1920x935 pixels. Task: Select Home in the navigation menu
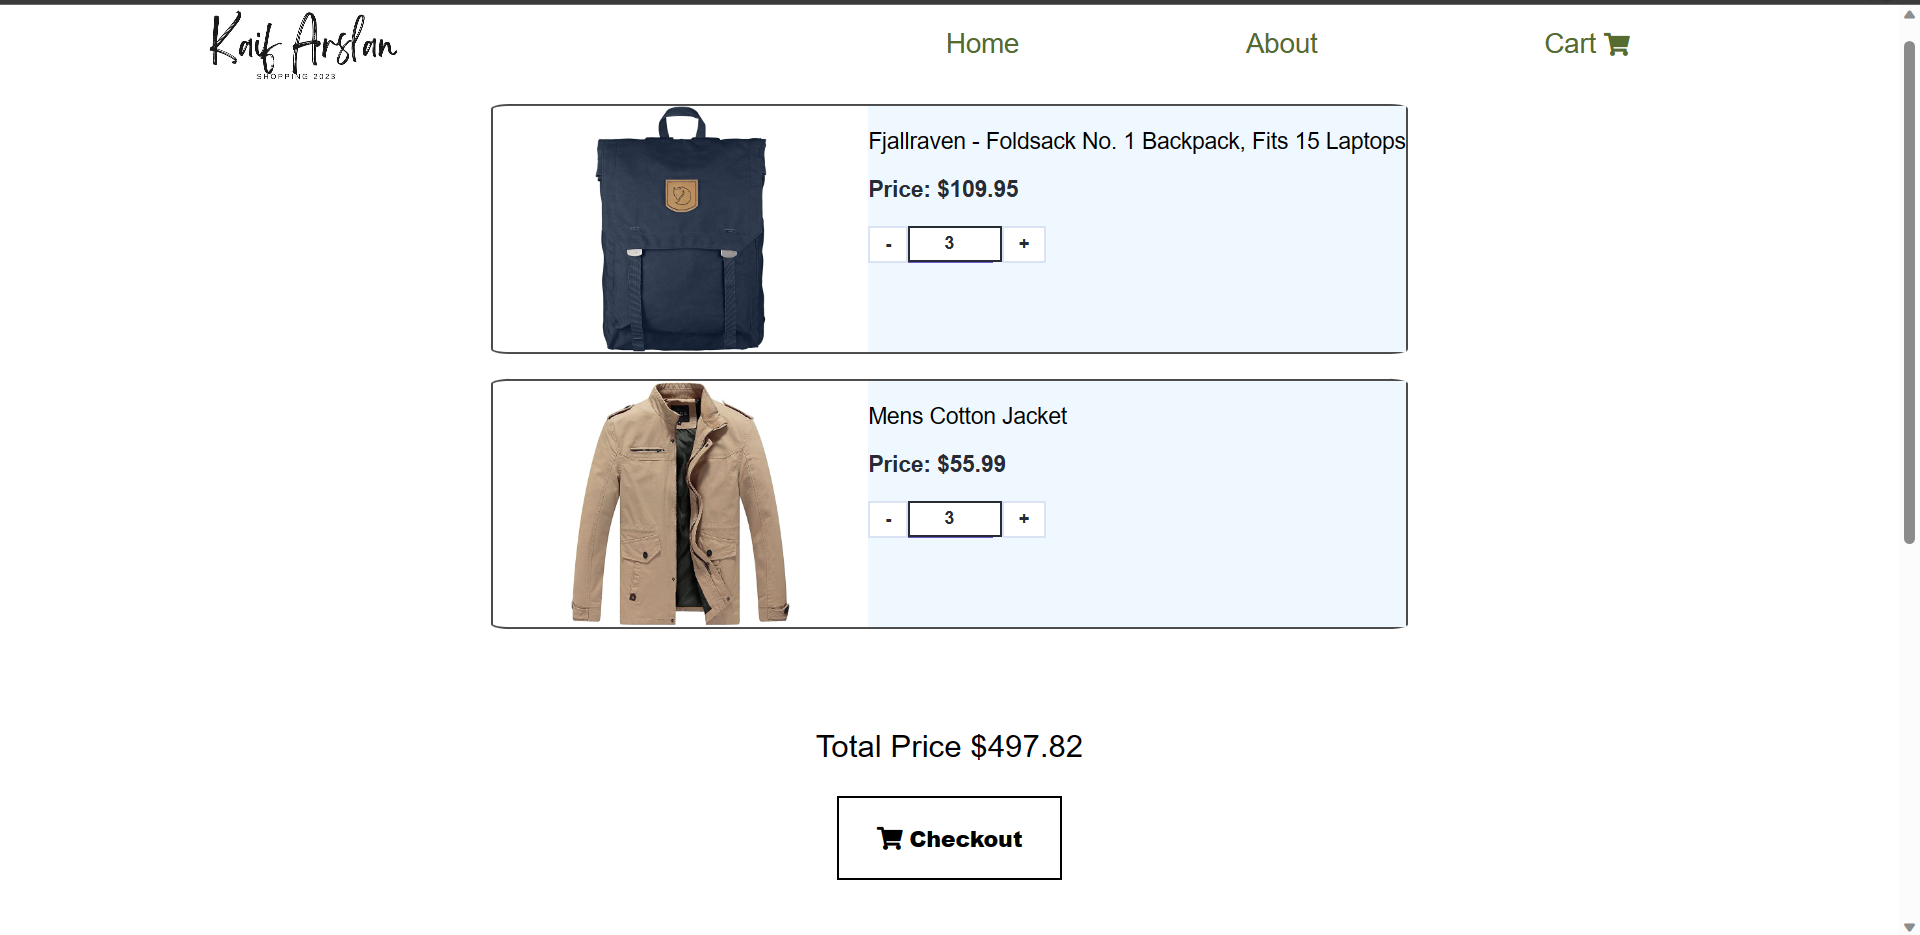(x=982, y=43)
